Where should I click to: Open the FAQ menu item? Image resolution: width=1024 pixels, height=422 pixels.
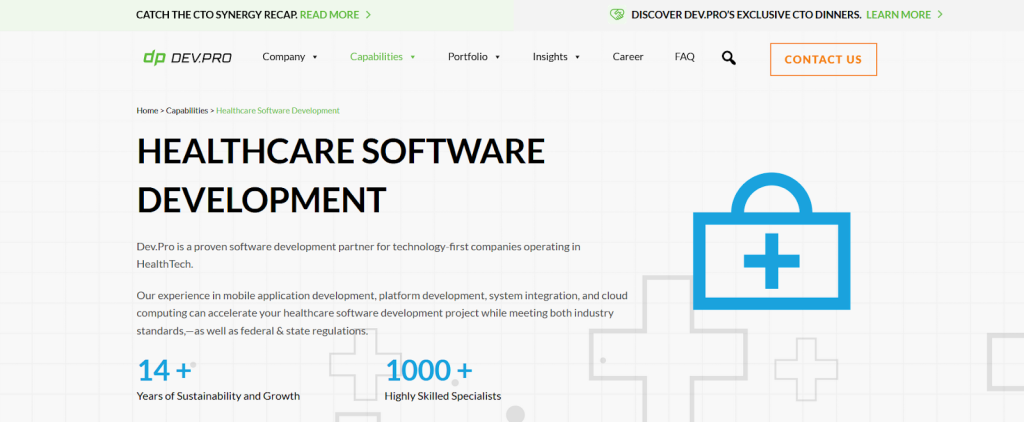pyautogui.click(x=684, y=57)
